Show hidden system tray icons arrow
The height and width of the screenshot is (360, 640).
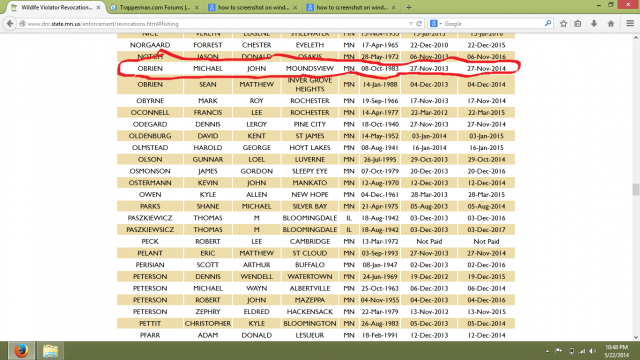click(x=547, y=351)
